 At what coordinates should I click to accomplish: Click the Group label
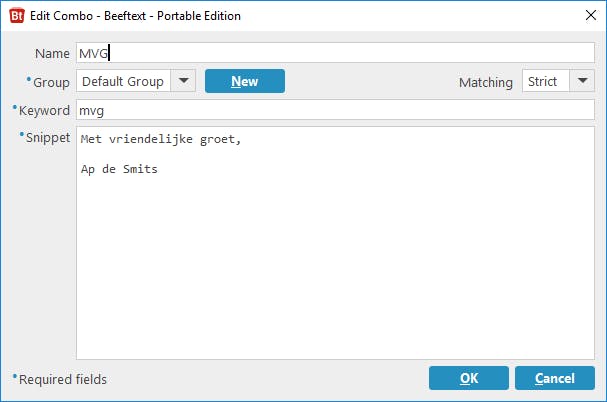tap(51, 82)
